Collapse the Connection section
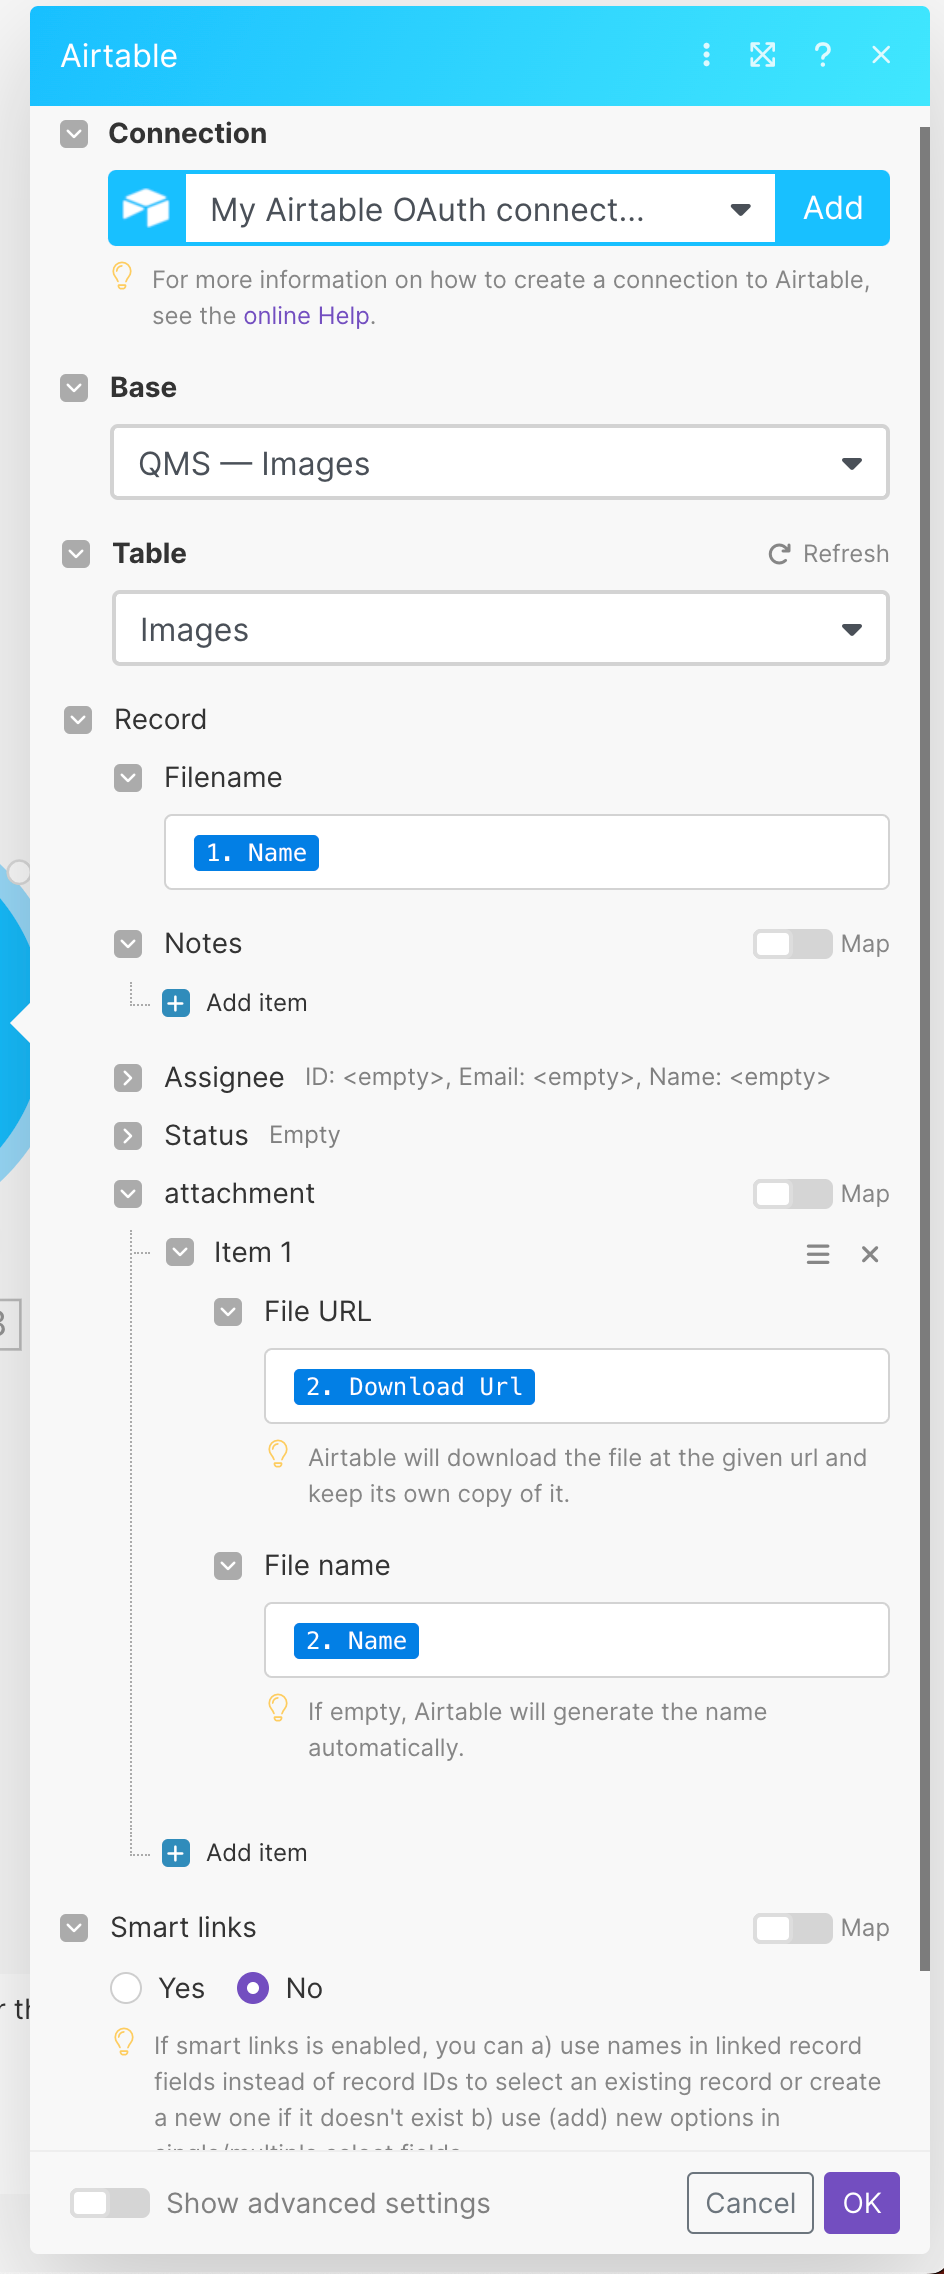Image resolution: width=944 pixels, height=2274 pixels. point(75,134)
